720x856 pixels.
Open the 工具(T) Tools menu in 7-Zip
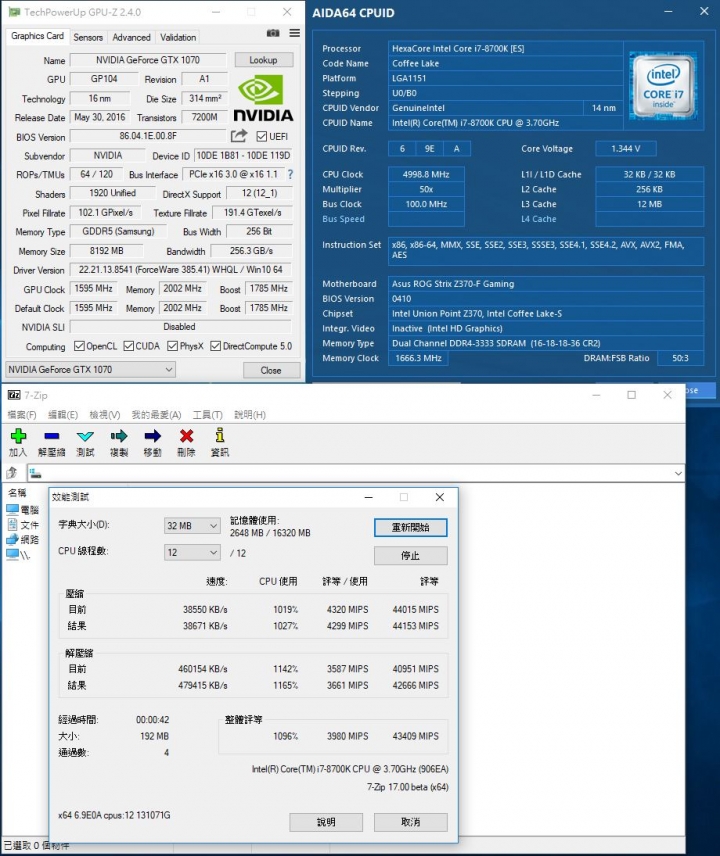click(207, 415)
